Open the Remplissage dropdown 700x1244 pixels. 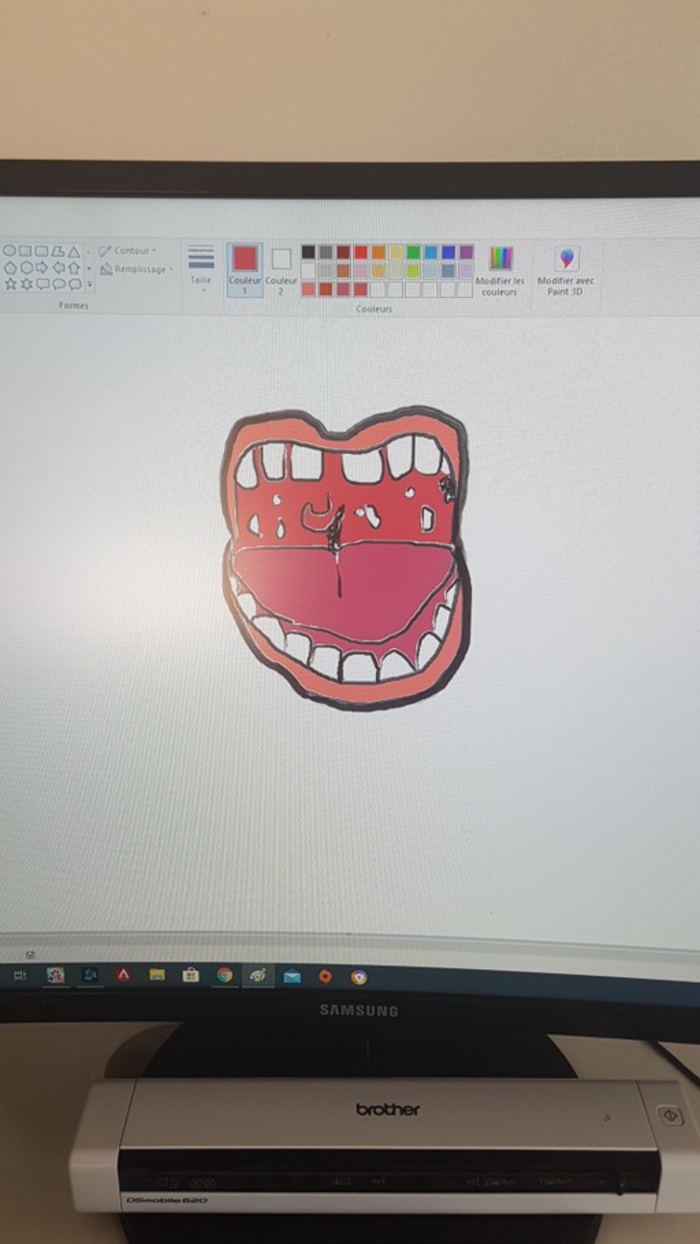pyautogui.click(x=136, y=268)
